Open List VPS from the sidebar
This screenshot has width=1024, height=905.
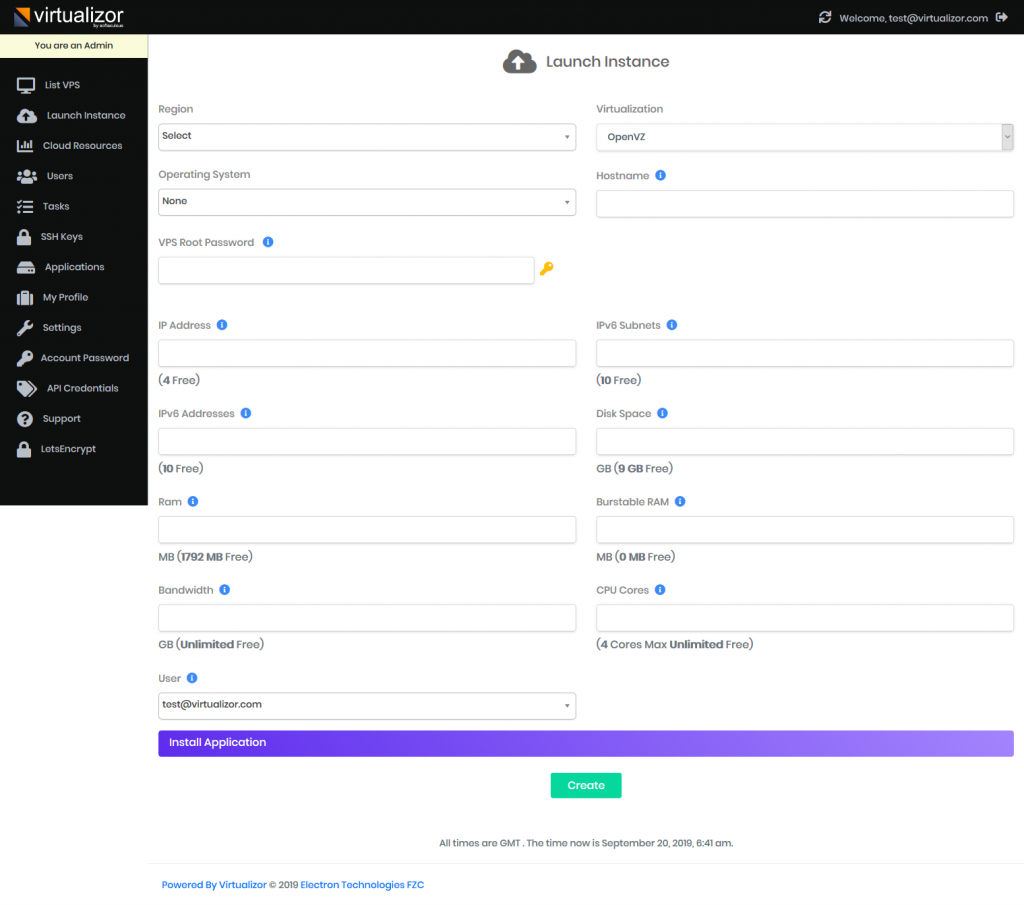pos(60,84)
